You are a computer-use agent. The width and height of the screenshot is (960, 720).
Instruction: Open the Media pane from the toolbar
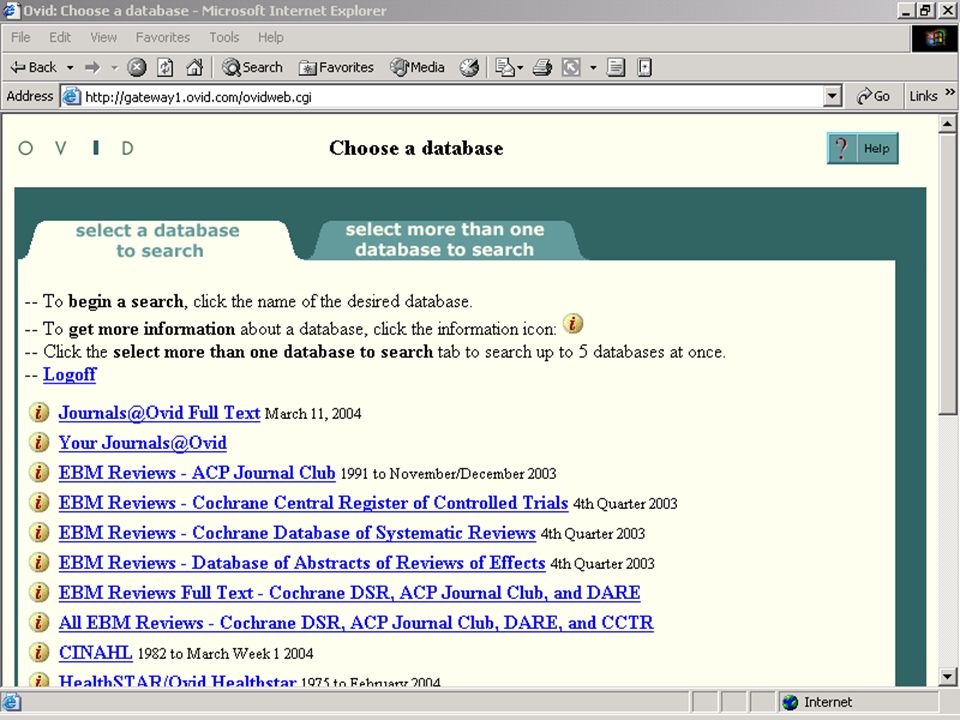[418, 67]
